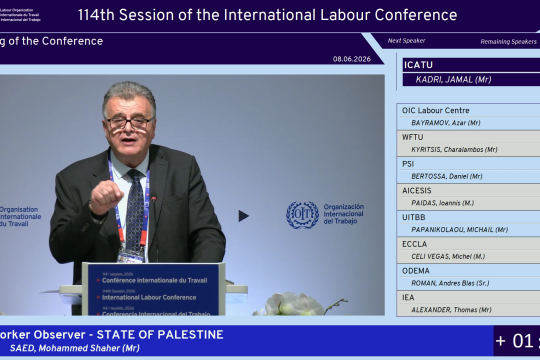
Task: Click the 'Organisation internationale du Travail' text
Action: pyautogui.click(x=20, y=216)
